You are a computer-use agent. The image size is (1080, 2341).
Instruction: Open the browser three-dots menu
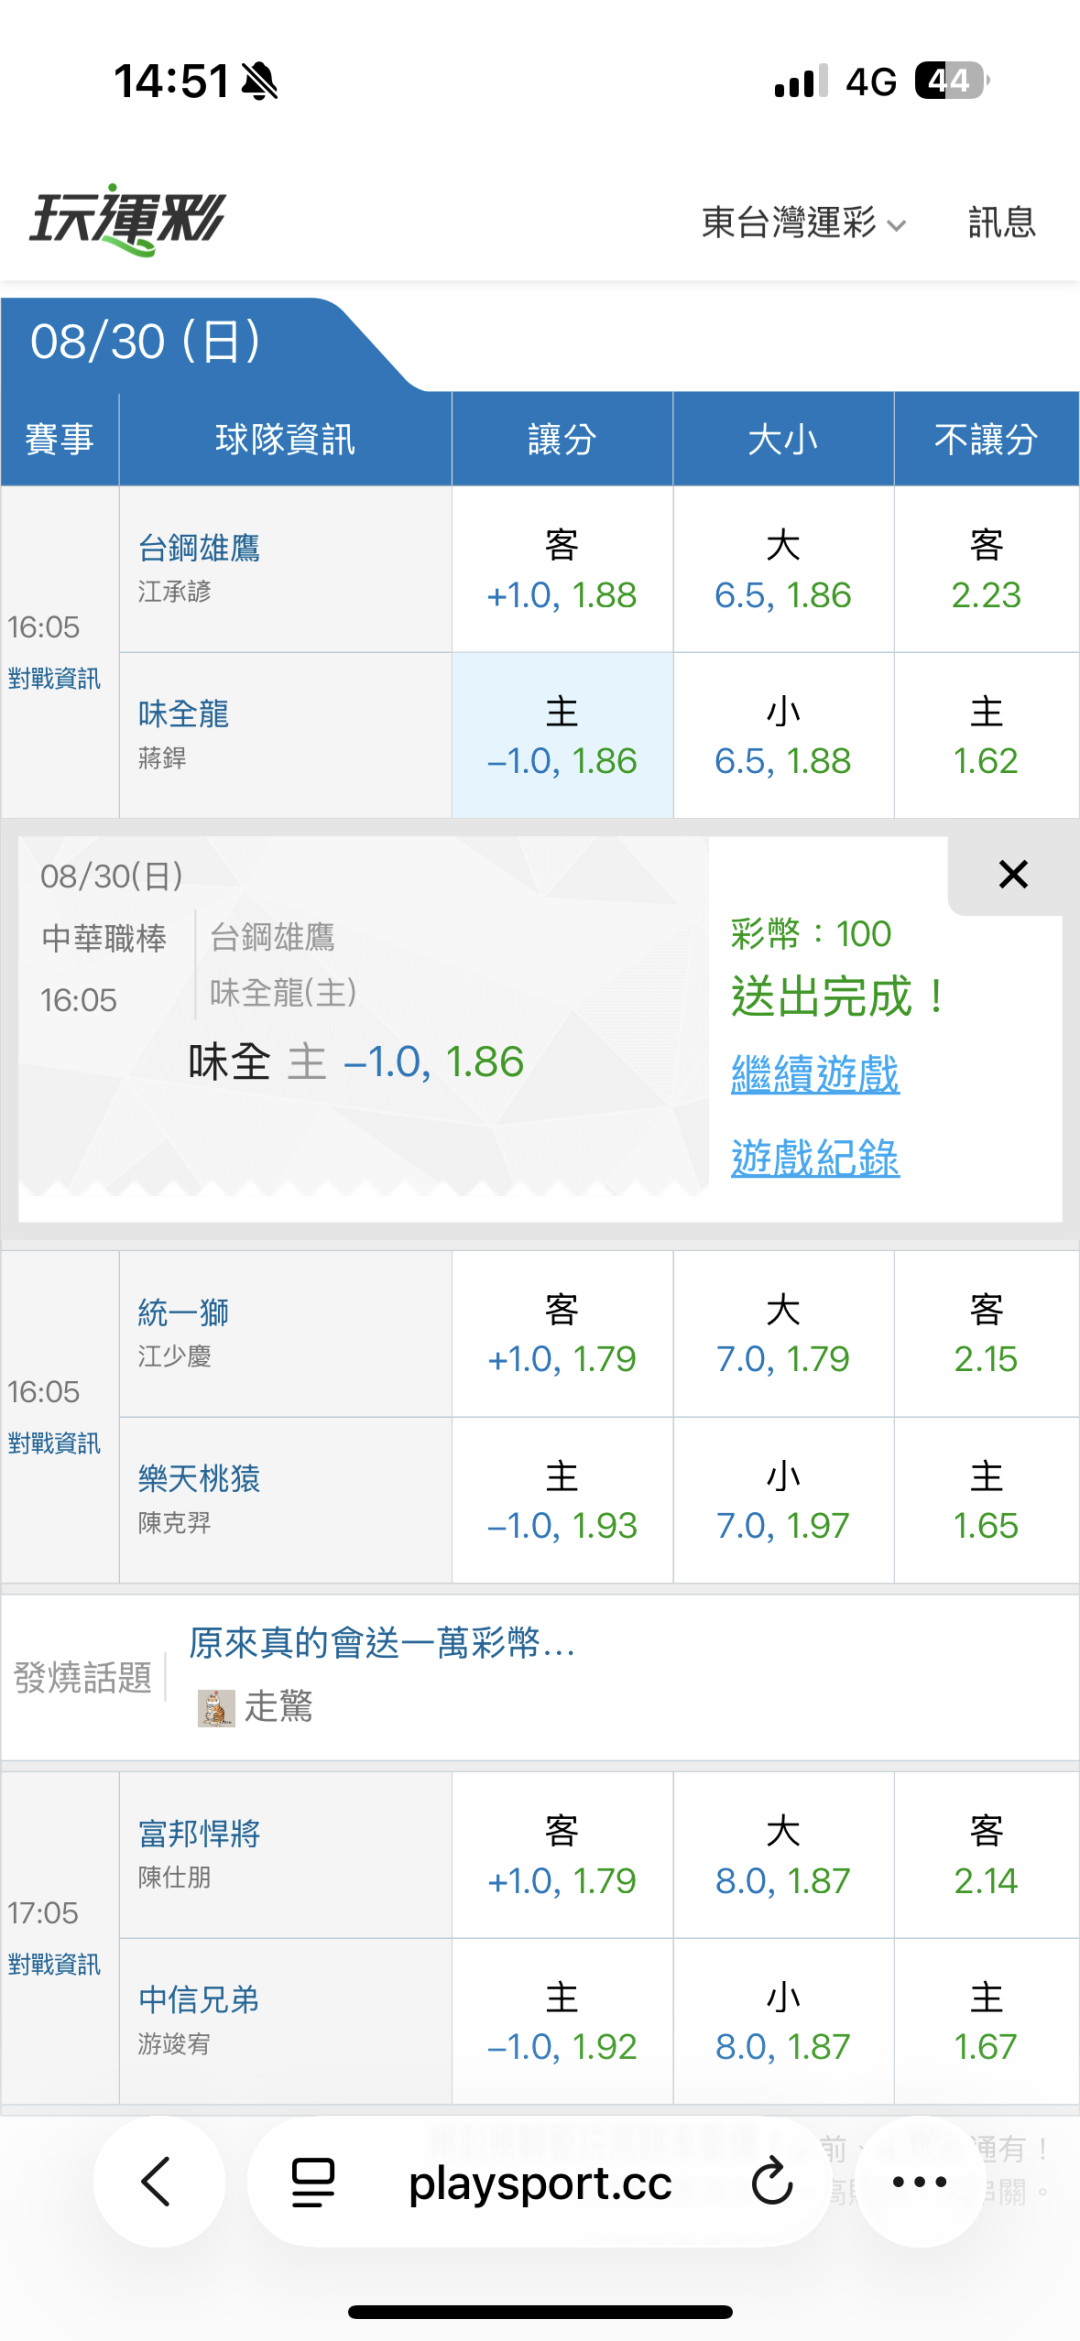click(919, 2182)
